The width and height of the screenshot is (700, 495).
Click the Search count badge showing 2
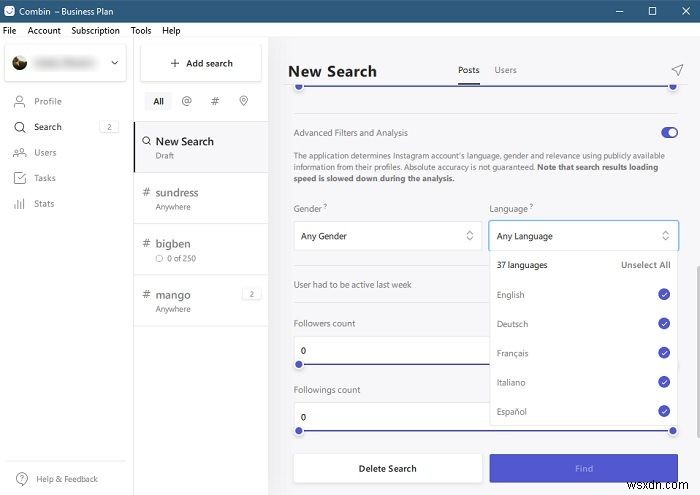tap(109, 127)
